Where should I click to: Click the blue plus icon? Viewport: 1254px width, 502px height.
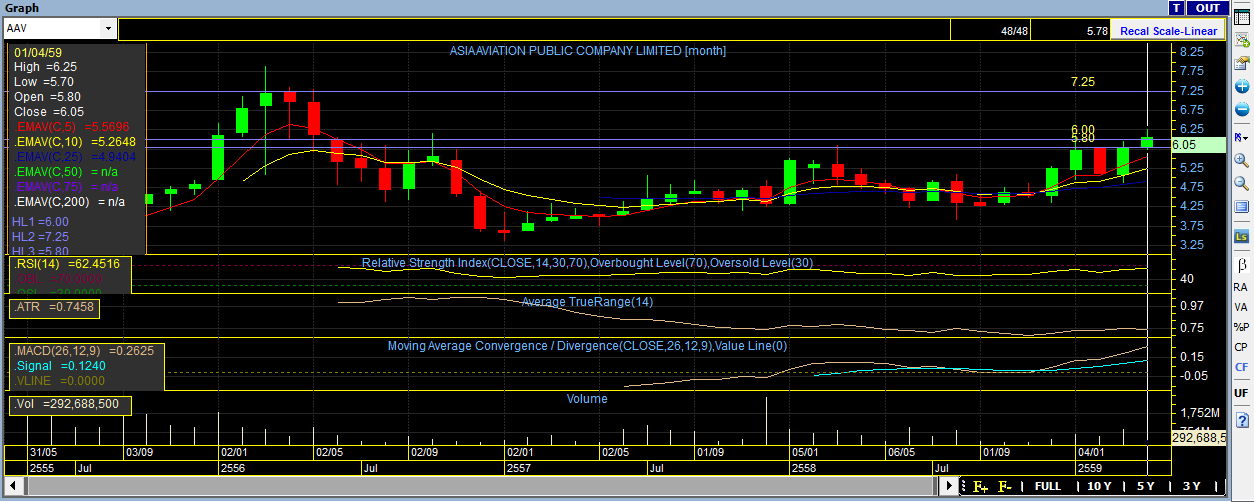click(x=1241, y=87)
